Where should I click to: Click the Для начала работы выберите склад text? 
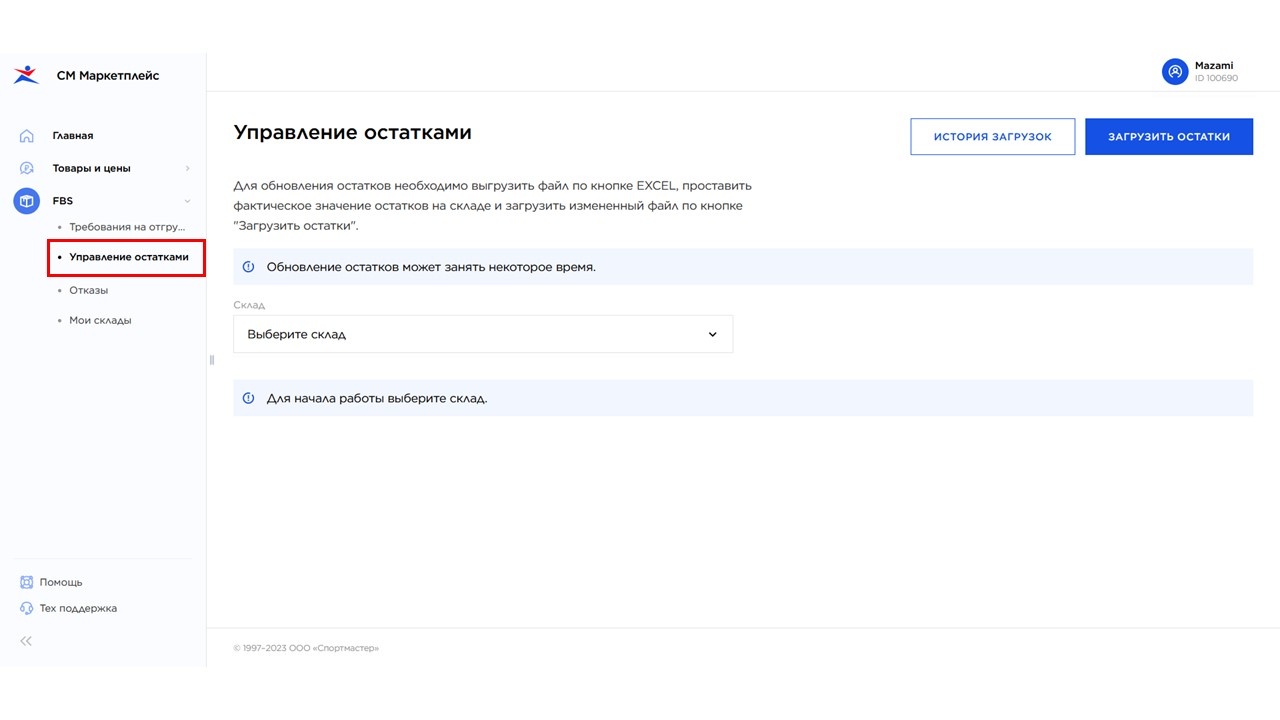pyautogui.click(x=377, y=398)
